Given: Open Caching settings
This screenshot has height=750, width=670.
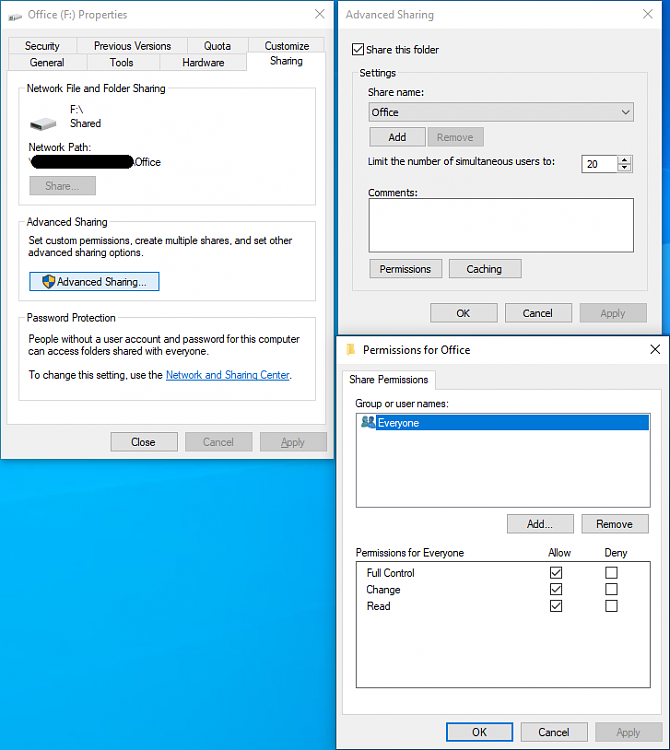Looking at the screenshot, I should (x=485, y=269).
